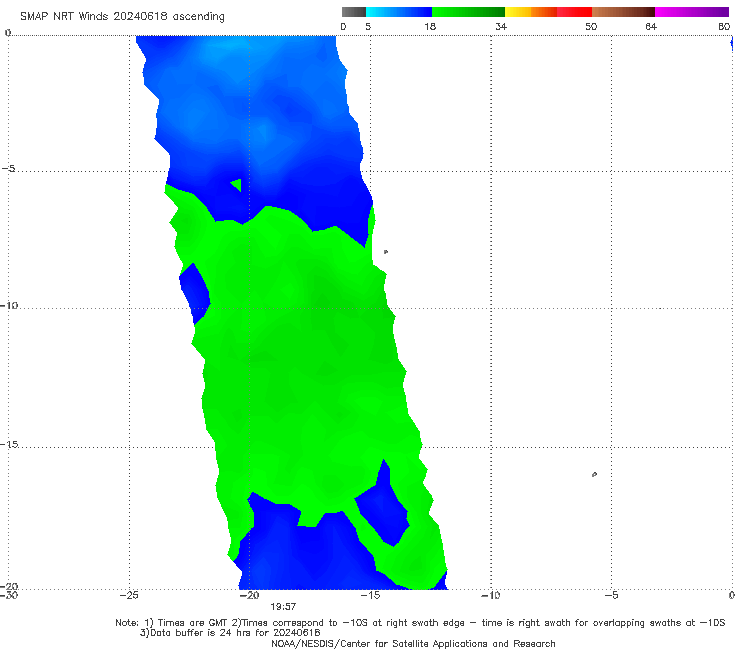Click the latitude axis label '-15'

[9, 444]
